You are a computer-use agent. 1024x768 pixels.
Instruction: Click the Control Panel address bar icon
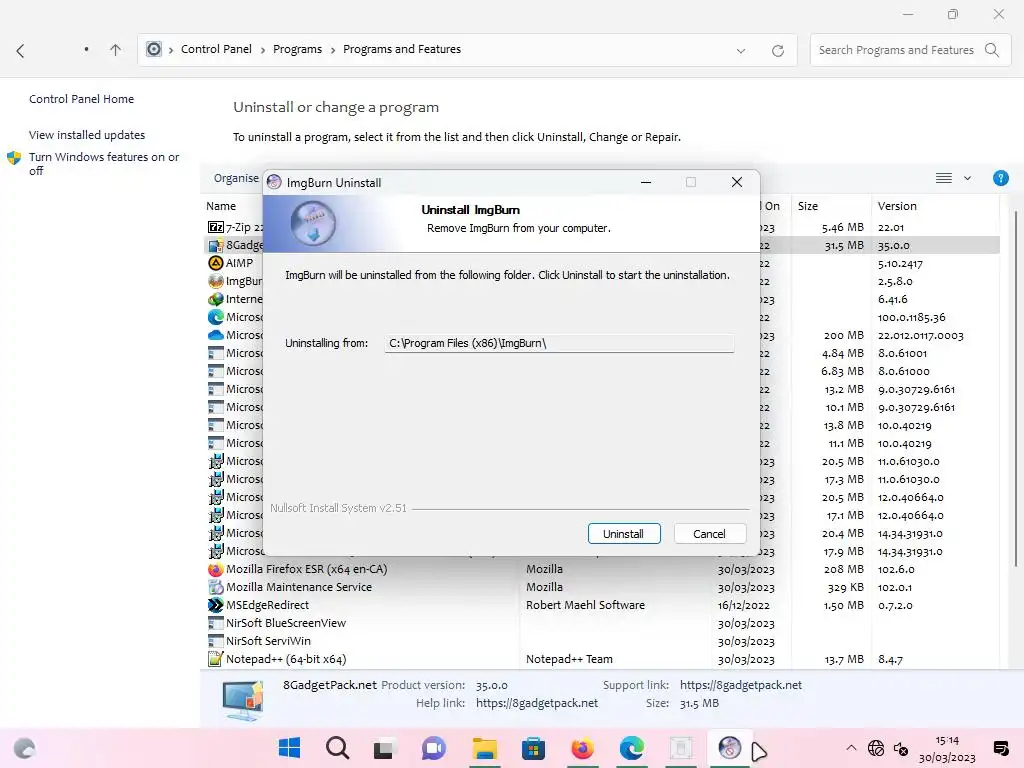153,49
